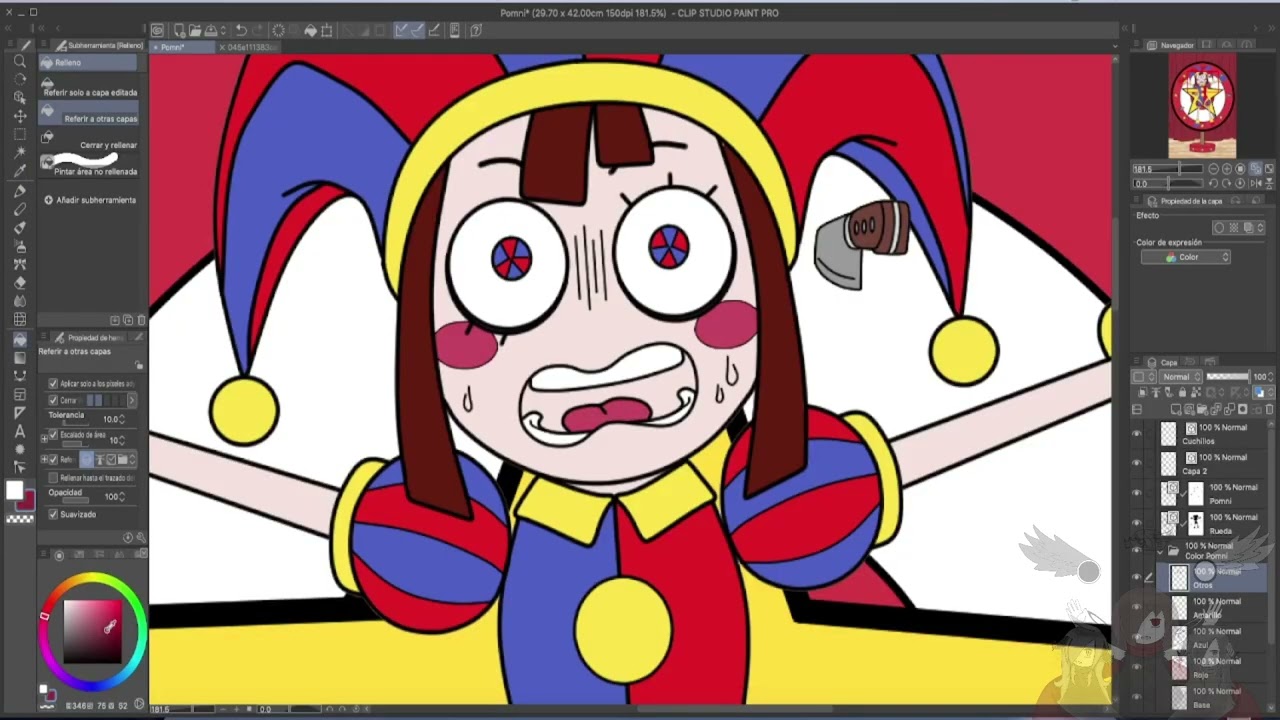Hide the Rueda layer
This screenshot has width=1280, height=720.
(x=1136, y=522)
